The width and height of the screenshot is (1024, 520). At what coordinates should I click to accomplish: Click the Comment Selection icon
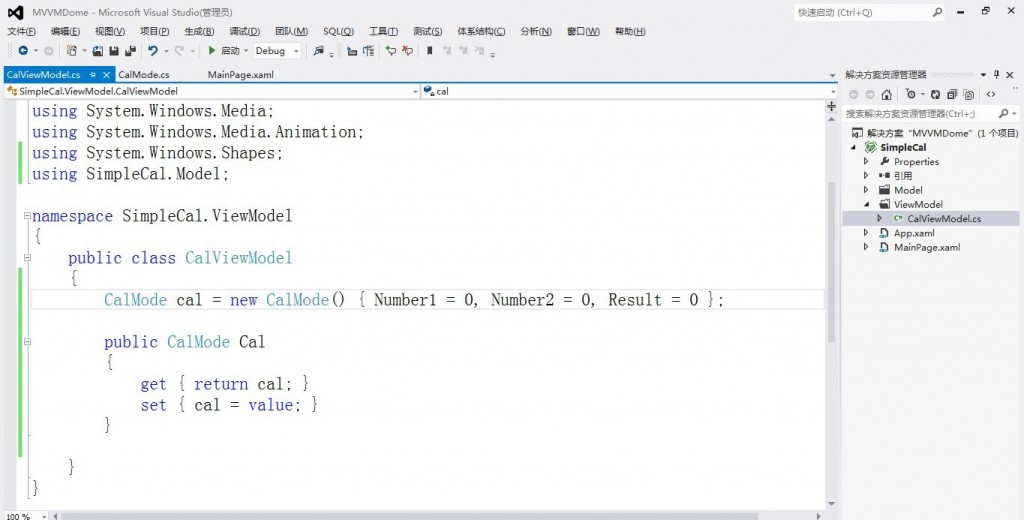tap(391, 50)
